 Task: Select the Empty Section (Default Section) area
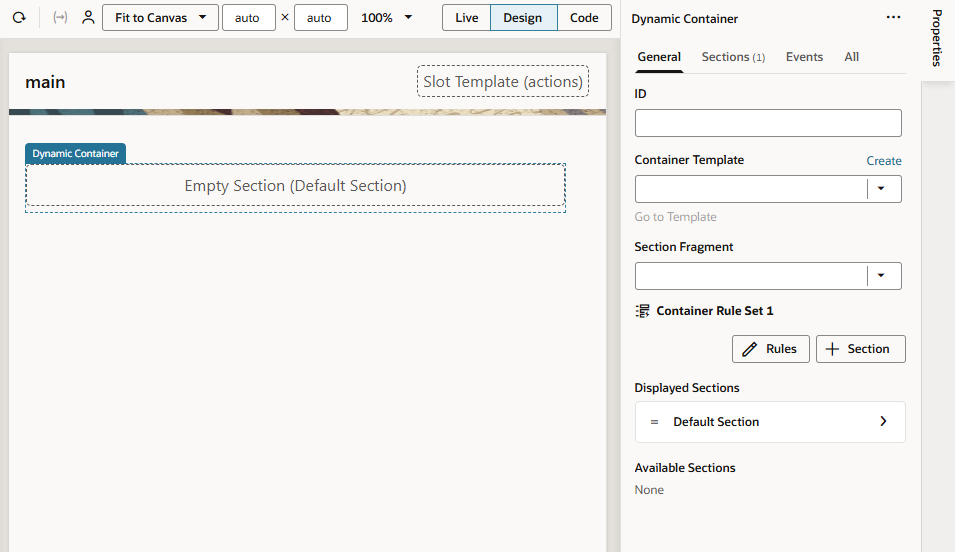(x=295, y=186)
